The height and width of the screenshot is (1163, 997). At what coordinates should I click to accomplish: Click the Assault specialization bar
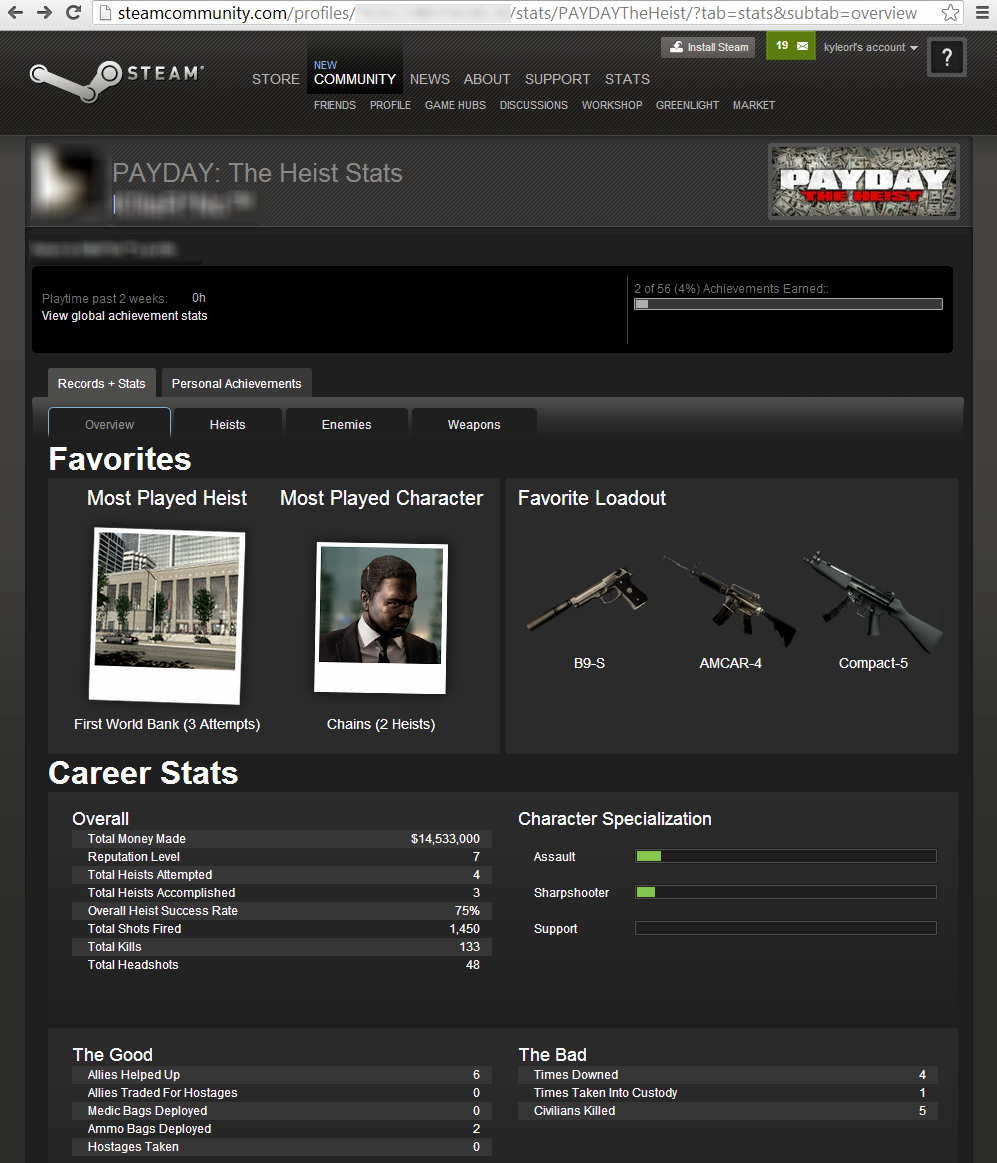point(786,856)
